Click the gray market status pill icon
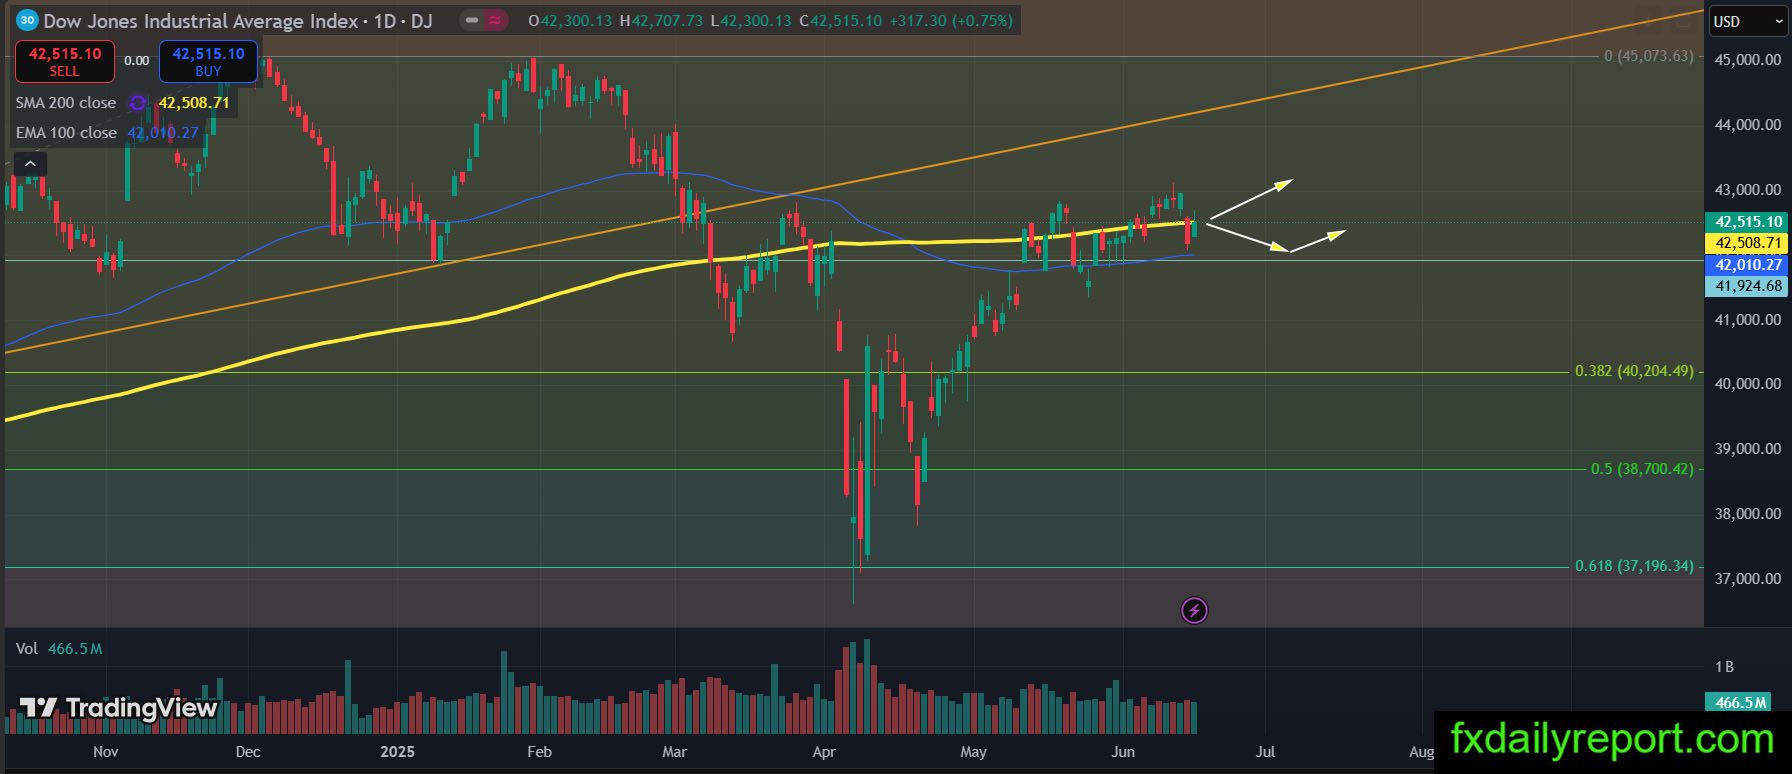Viewport: 1792px width, 774px height. 472,20
